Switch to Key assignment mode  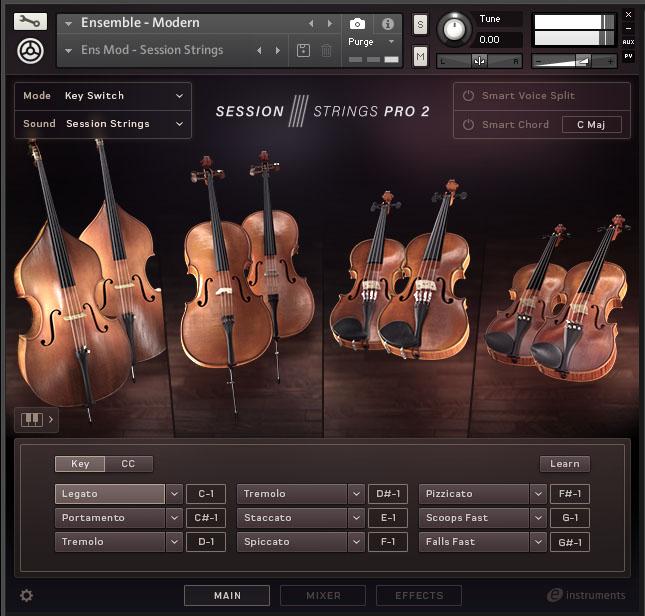[x=80, y=464]
